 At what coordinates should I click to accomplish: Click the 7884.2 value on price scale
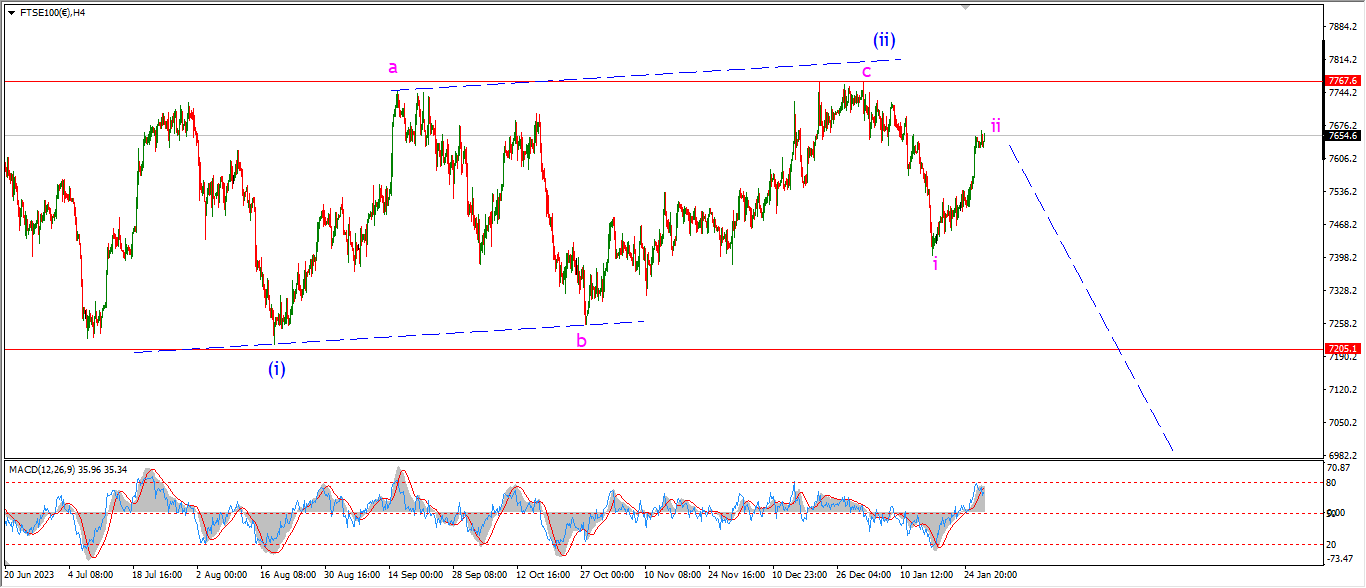(1342, 26)
